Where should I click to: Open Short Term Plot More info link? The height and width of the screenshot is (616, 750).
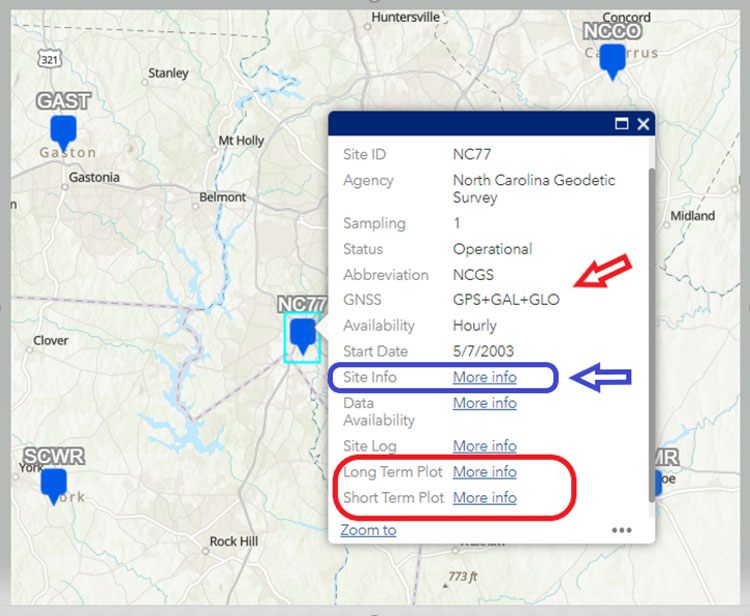[x=484, y=498]
